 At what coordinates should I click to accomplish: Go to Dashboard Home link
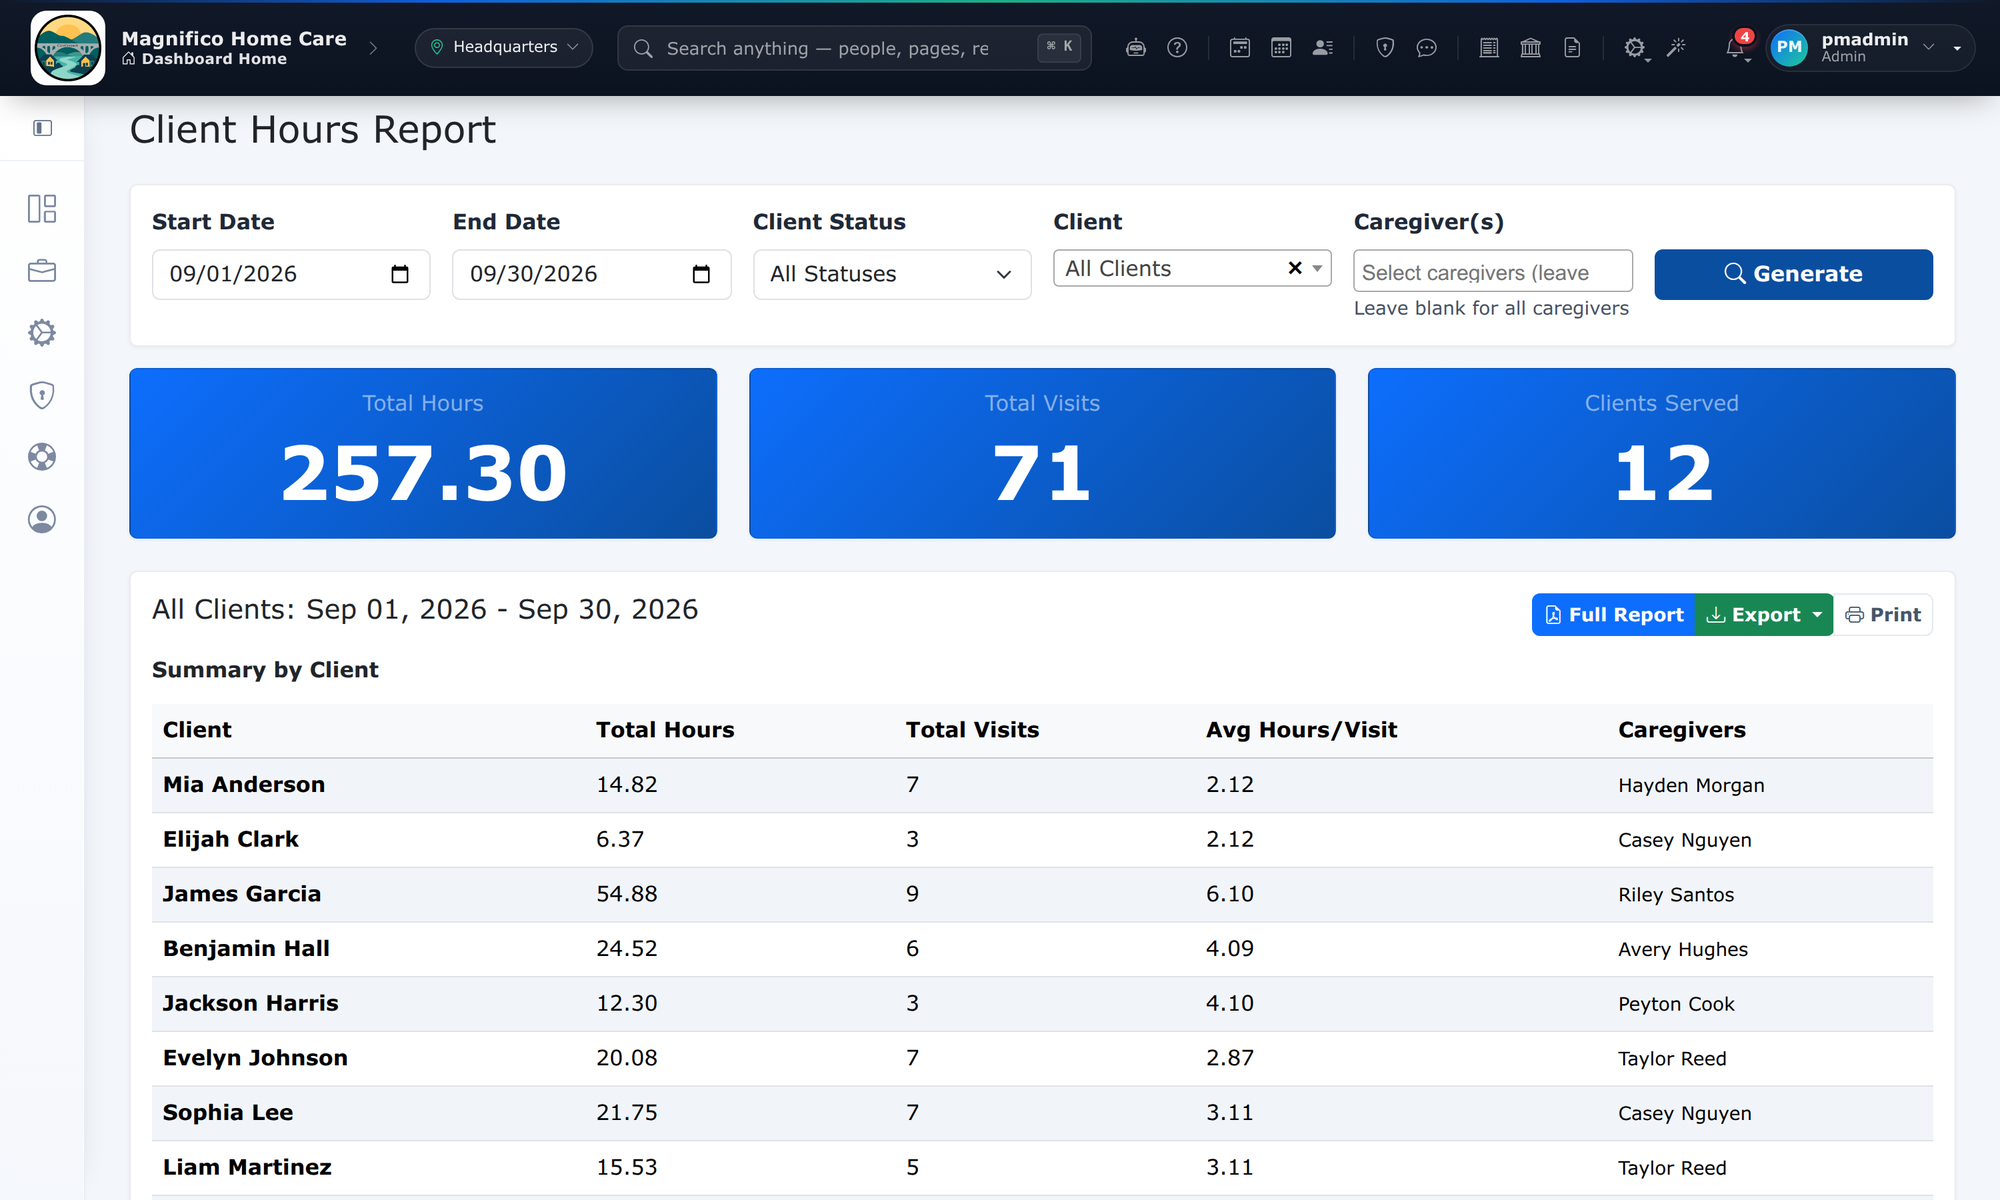204,59
